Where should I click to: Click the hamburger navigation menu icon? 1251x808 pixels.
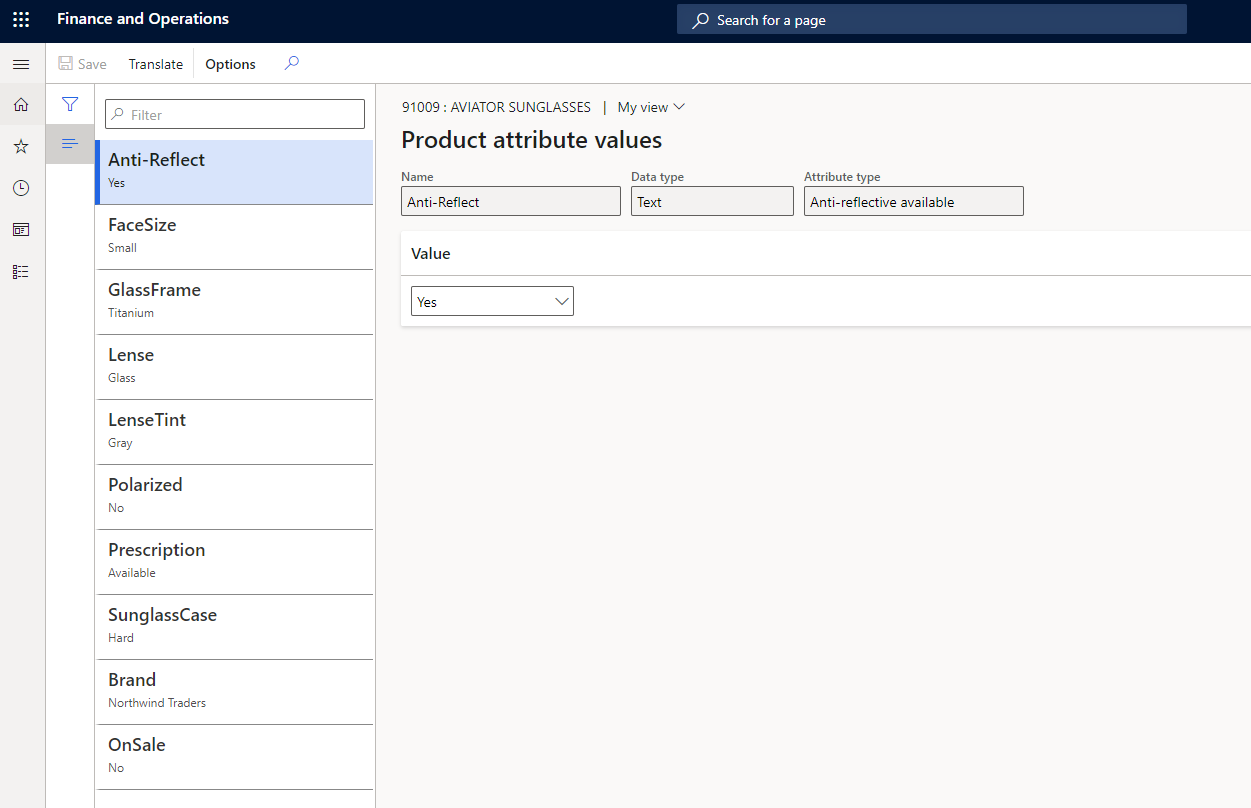tap(20, 63)
